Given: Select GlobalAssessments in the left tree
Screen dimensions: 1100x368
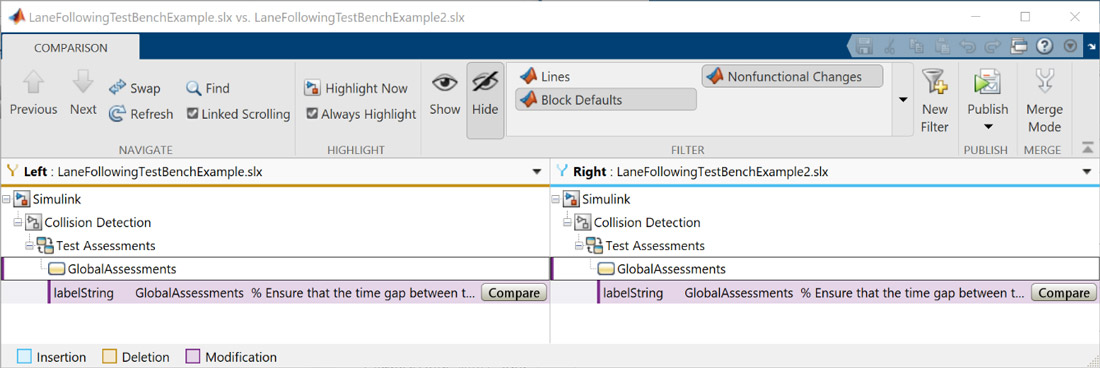Looking at the screenshot, I should [x=122, y=268].
